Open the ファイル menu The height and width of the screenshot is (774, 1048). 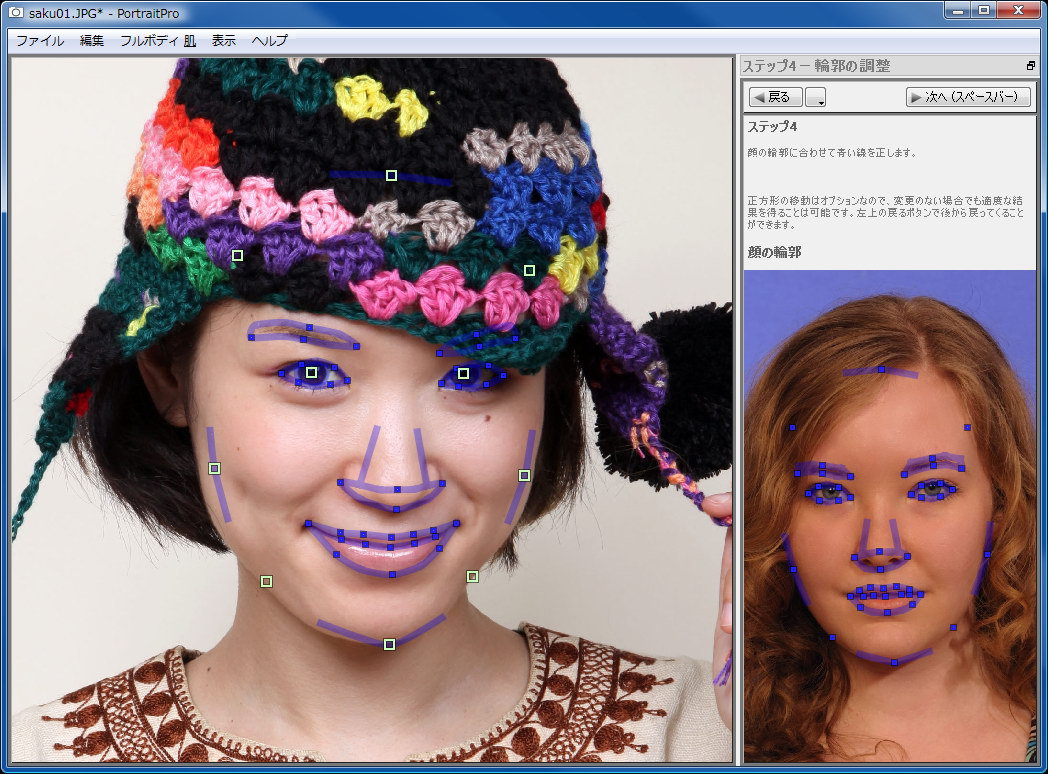point(40,41)
